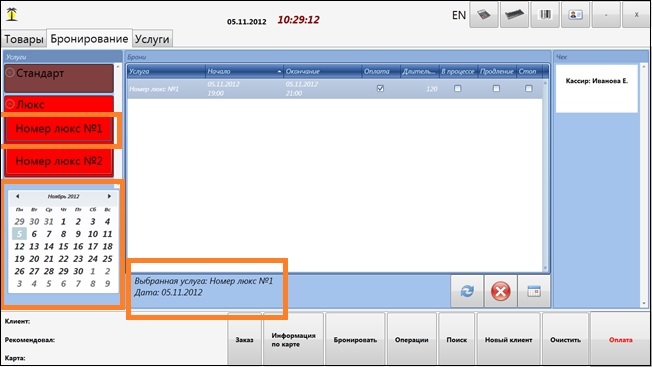
Task: Click the palm tree application logo
Action: tap(12, 14)
